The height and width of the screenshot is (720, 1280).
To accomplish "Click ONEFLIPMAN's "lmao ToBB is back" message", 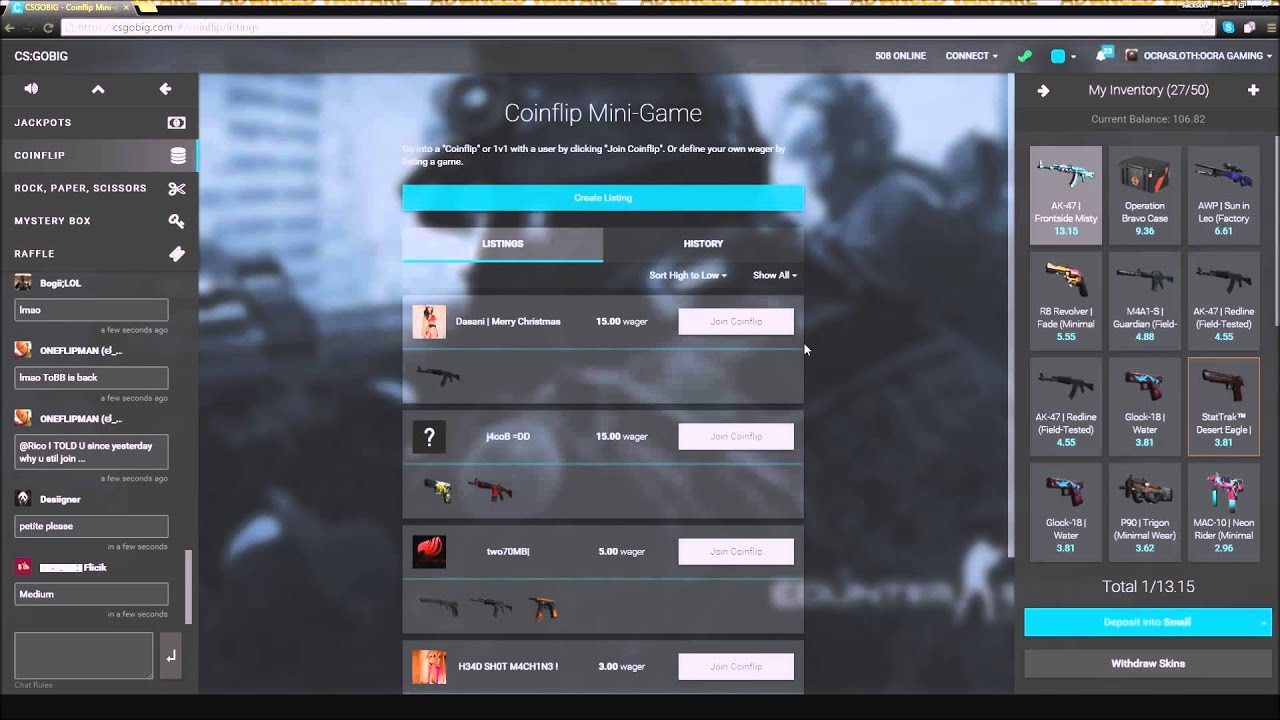I will tap(91, 378).
